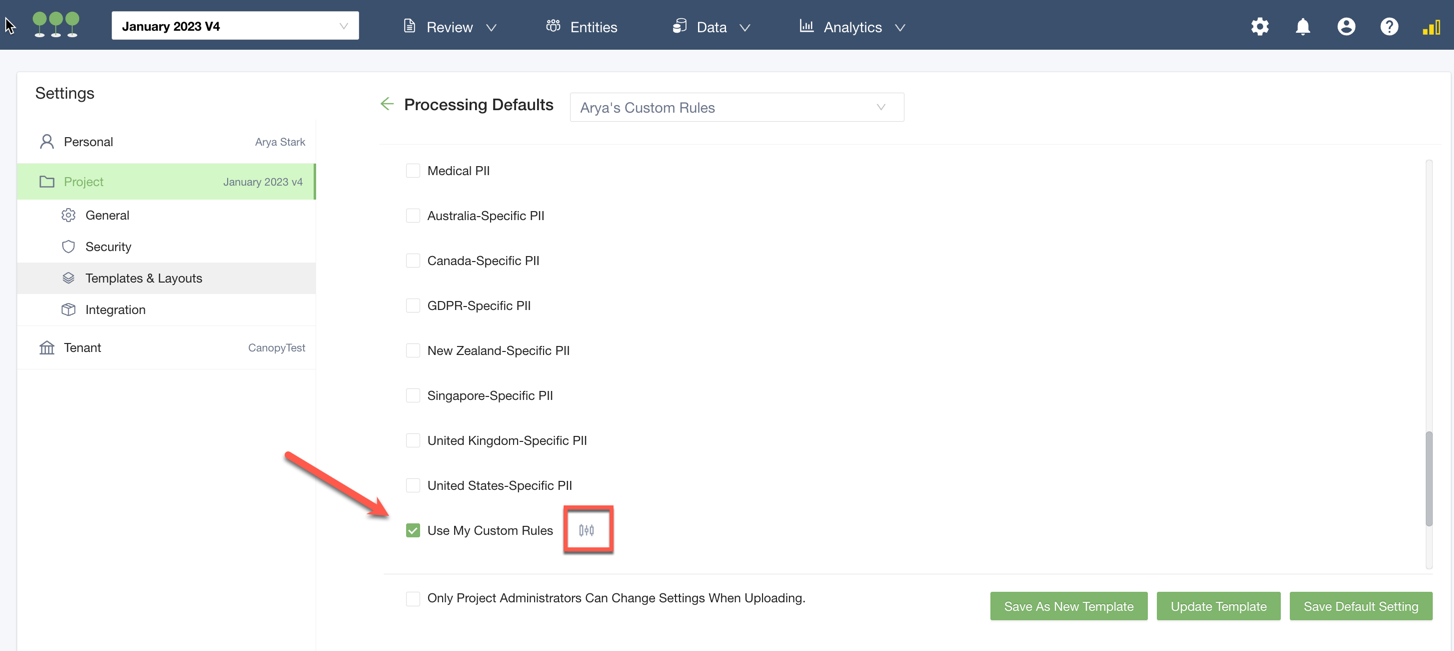1454x651 pixels.
Task: Click the vertical scrollbar in rules list
Action: pyautogui.click(x=1429, y=478)
